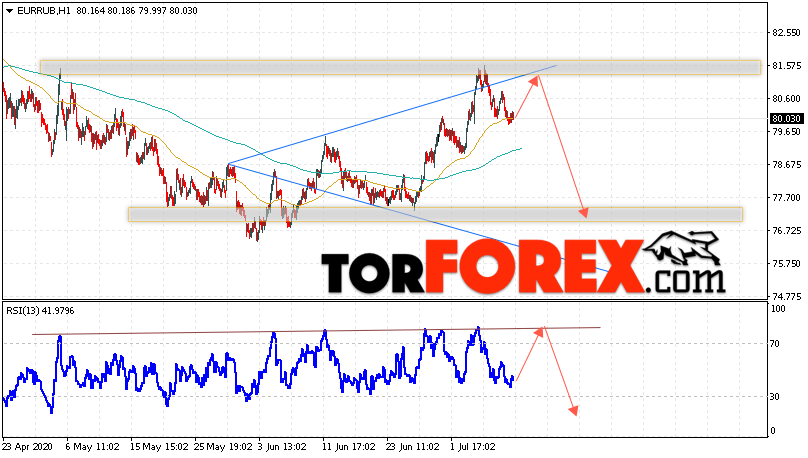
Task: Click the chart dropdown triangle beside EURRUB,H1
Action: (x=9, y=11)
